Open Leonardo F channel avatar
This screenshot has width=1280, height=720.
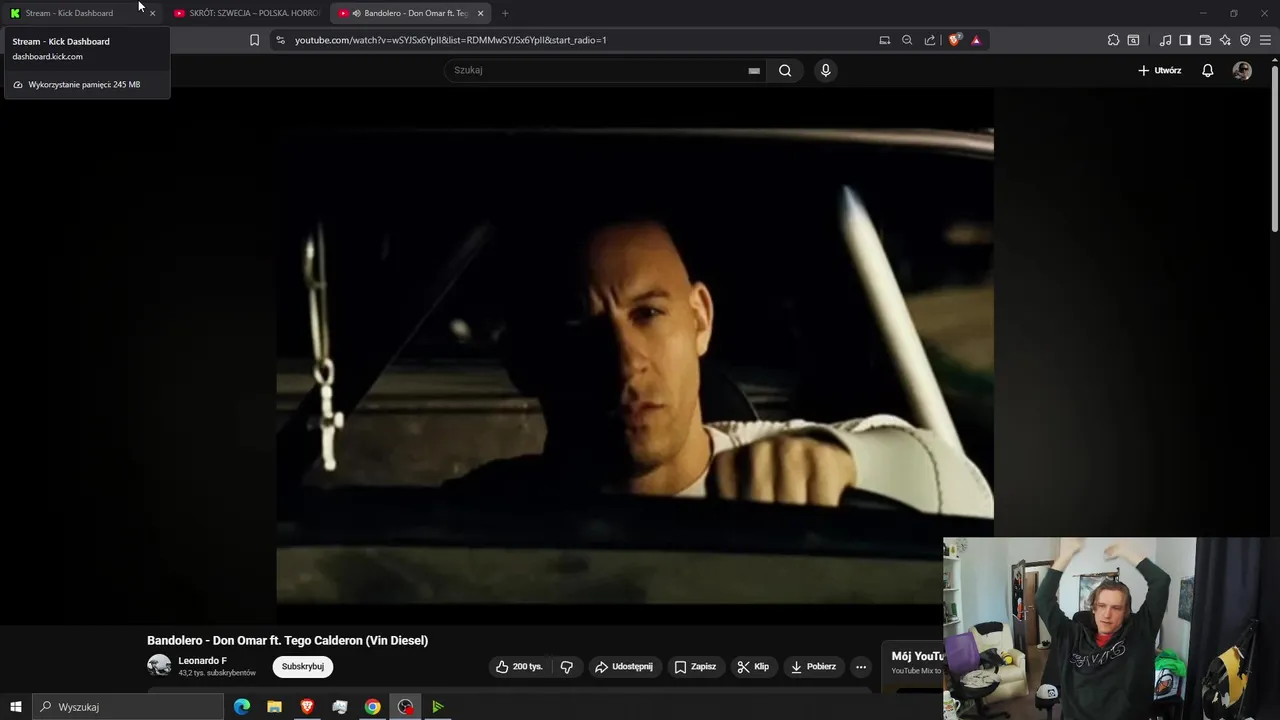pos(159,666)
